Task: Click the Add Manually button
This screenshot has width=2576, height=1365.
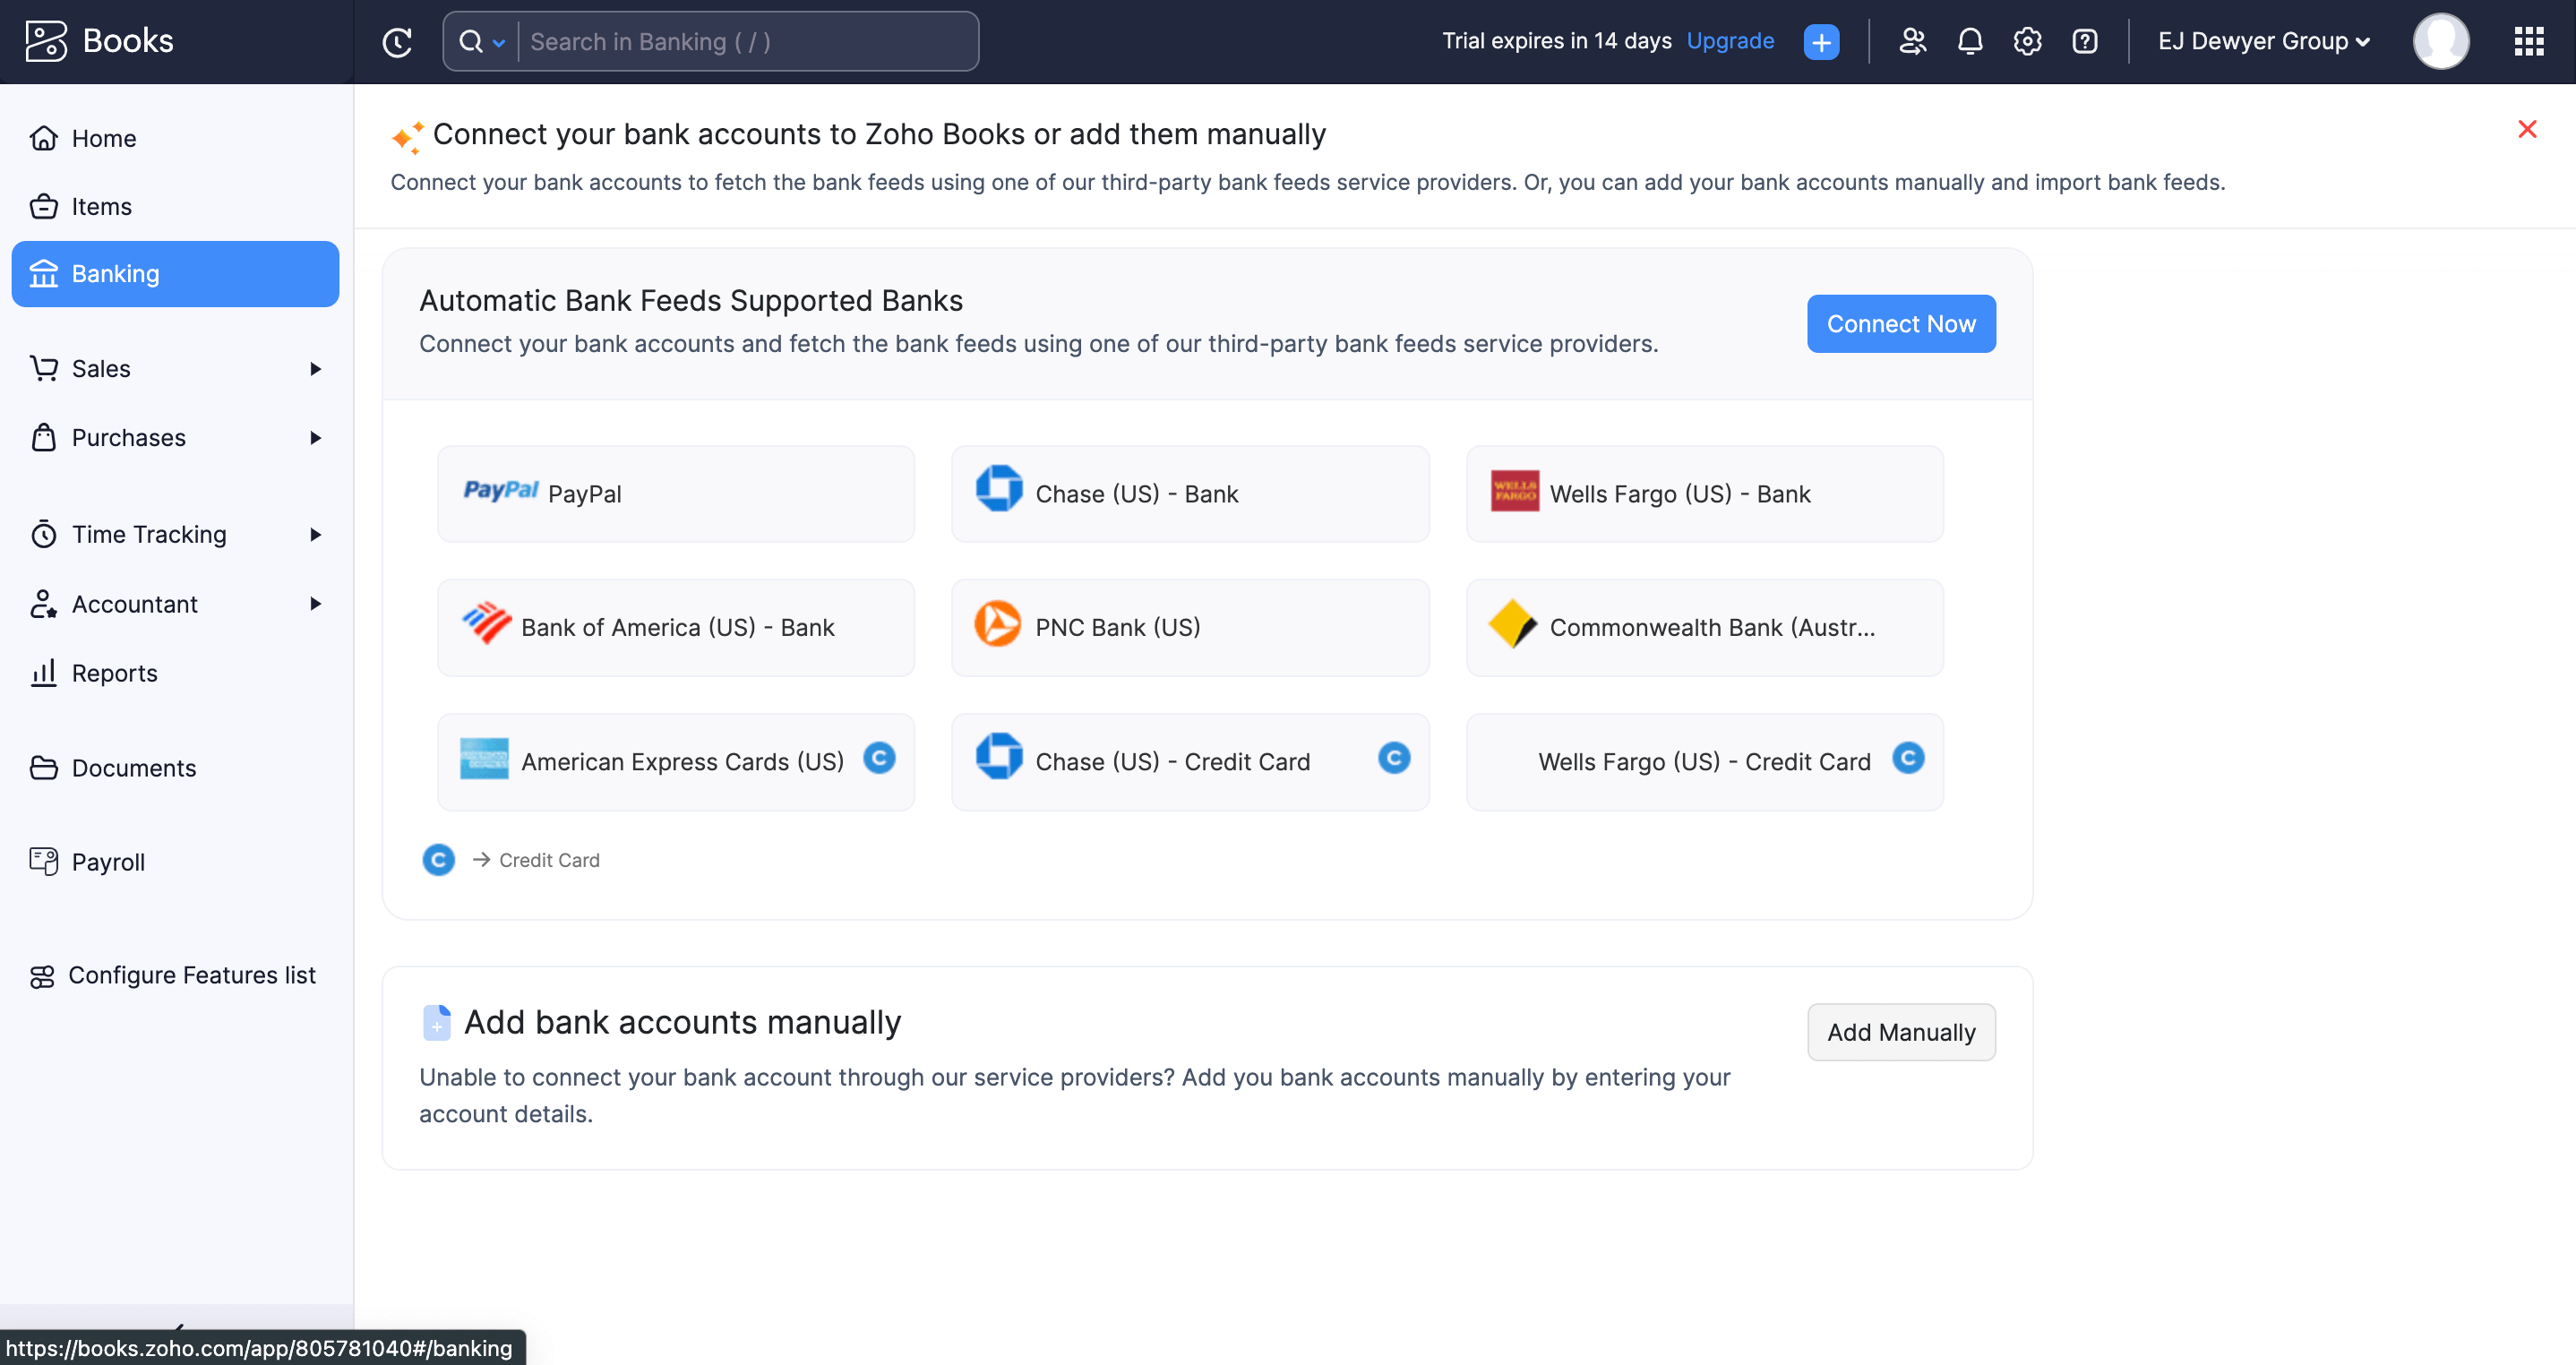Action: tap(1900, 1032)
